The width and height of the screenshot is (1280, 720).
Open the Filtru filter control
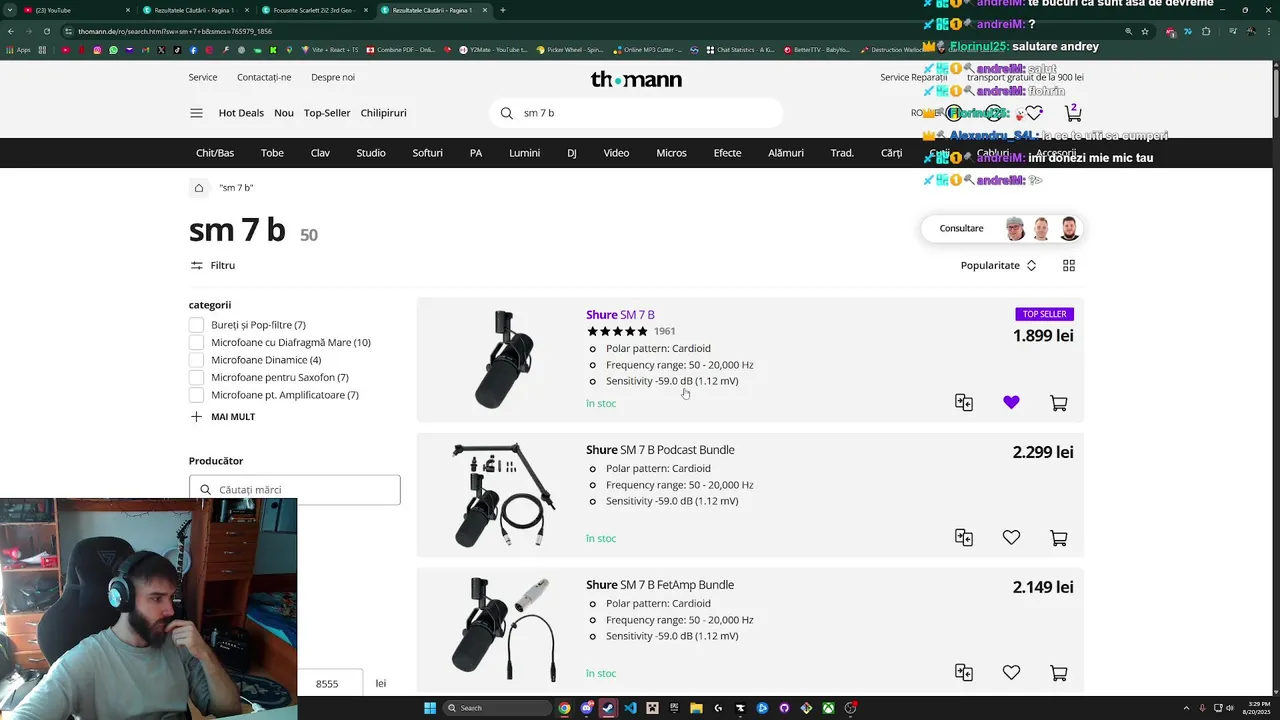(x=212, y=265)
